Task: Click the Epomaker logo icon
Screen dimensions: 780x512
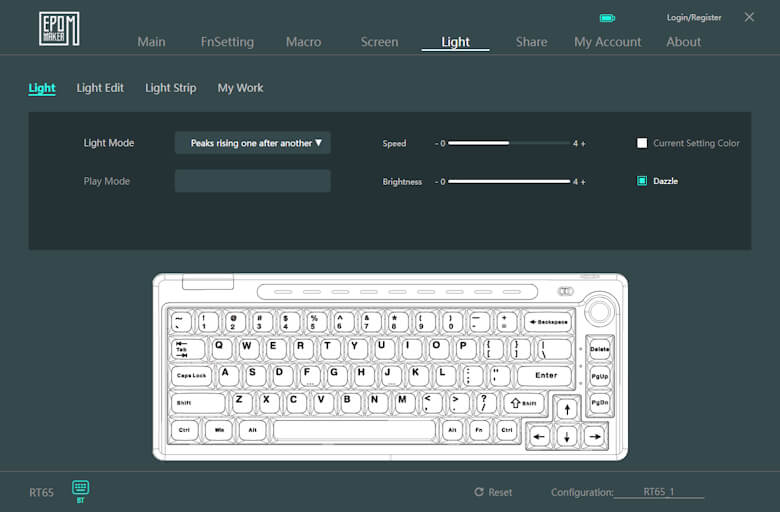Action: coord(59,28)
